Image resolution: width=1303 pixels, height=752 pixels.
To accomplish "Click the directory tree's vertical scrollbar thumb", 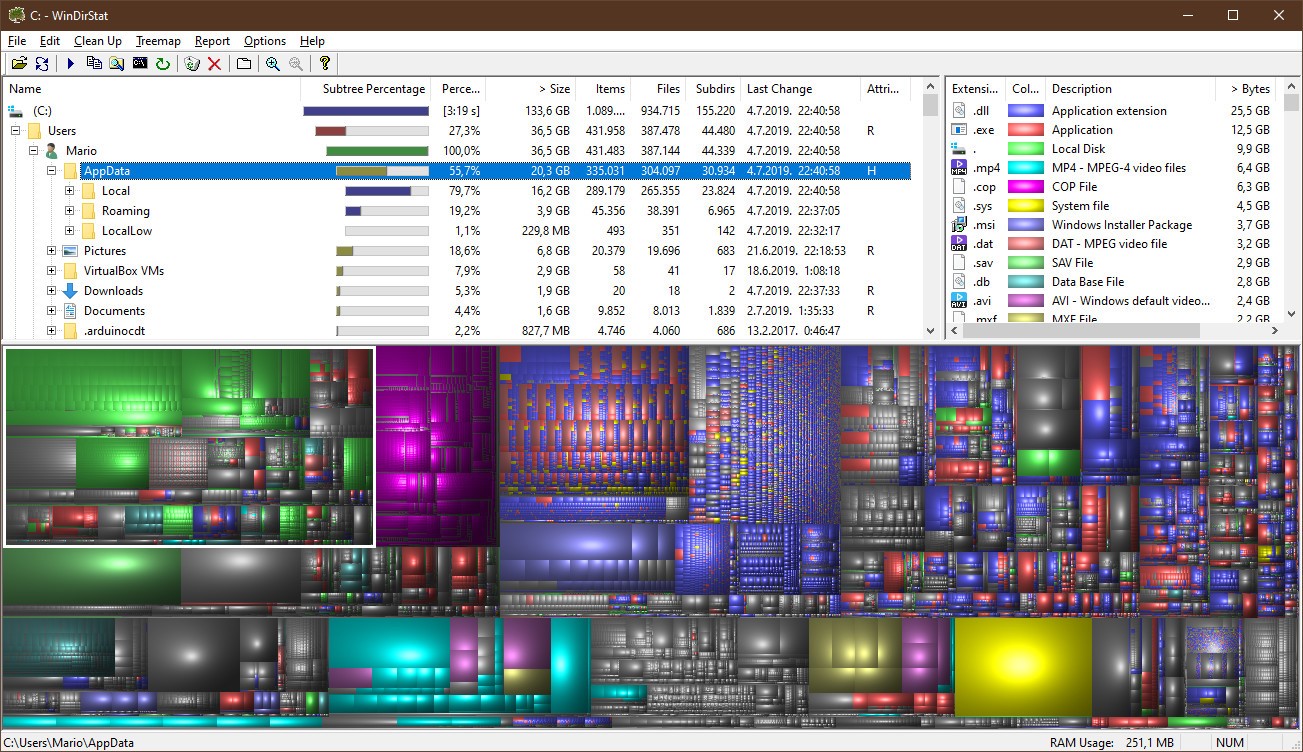I will [931, 106].
